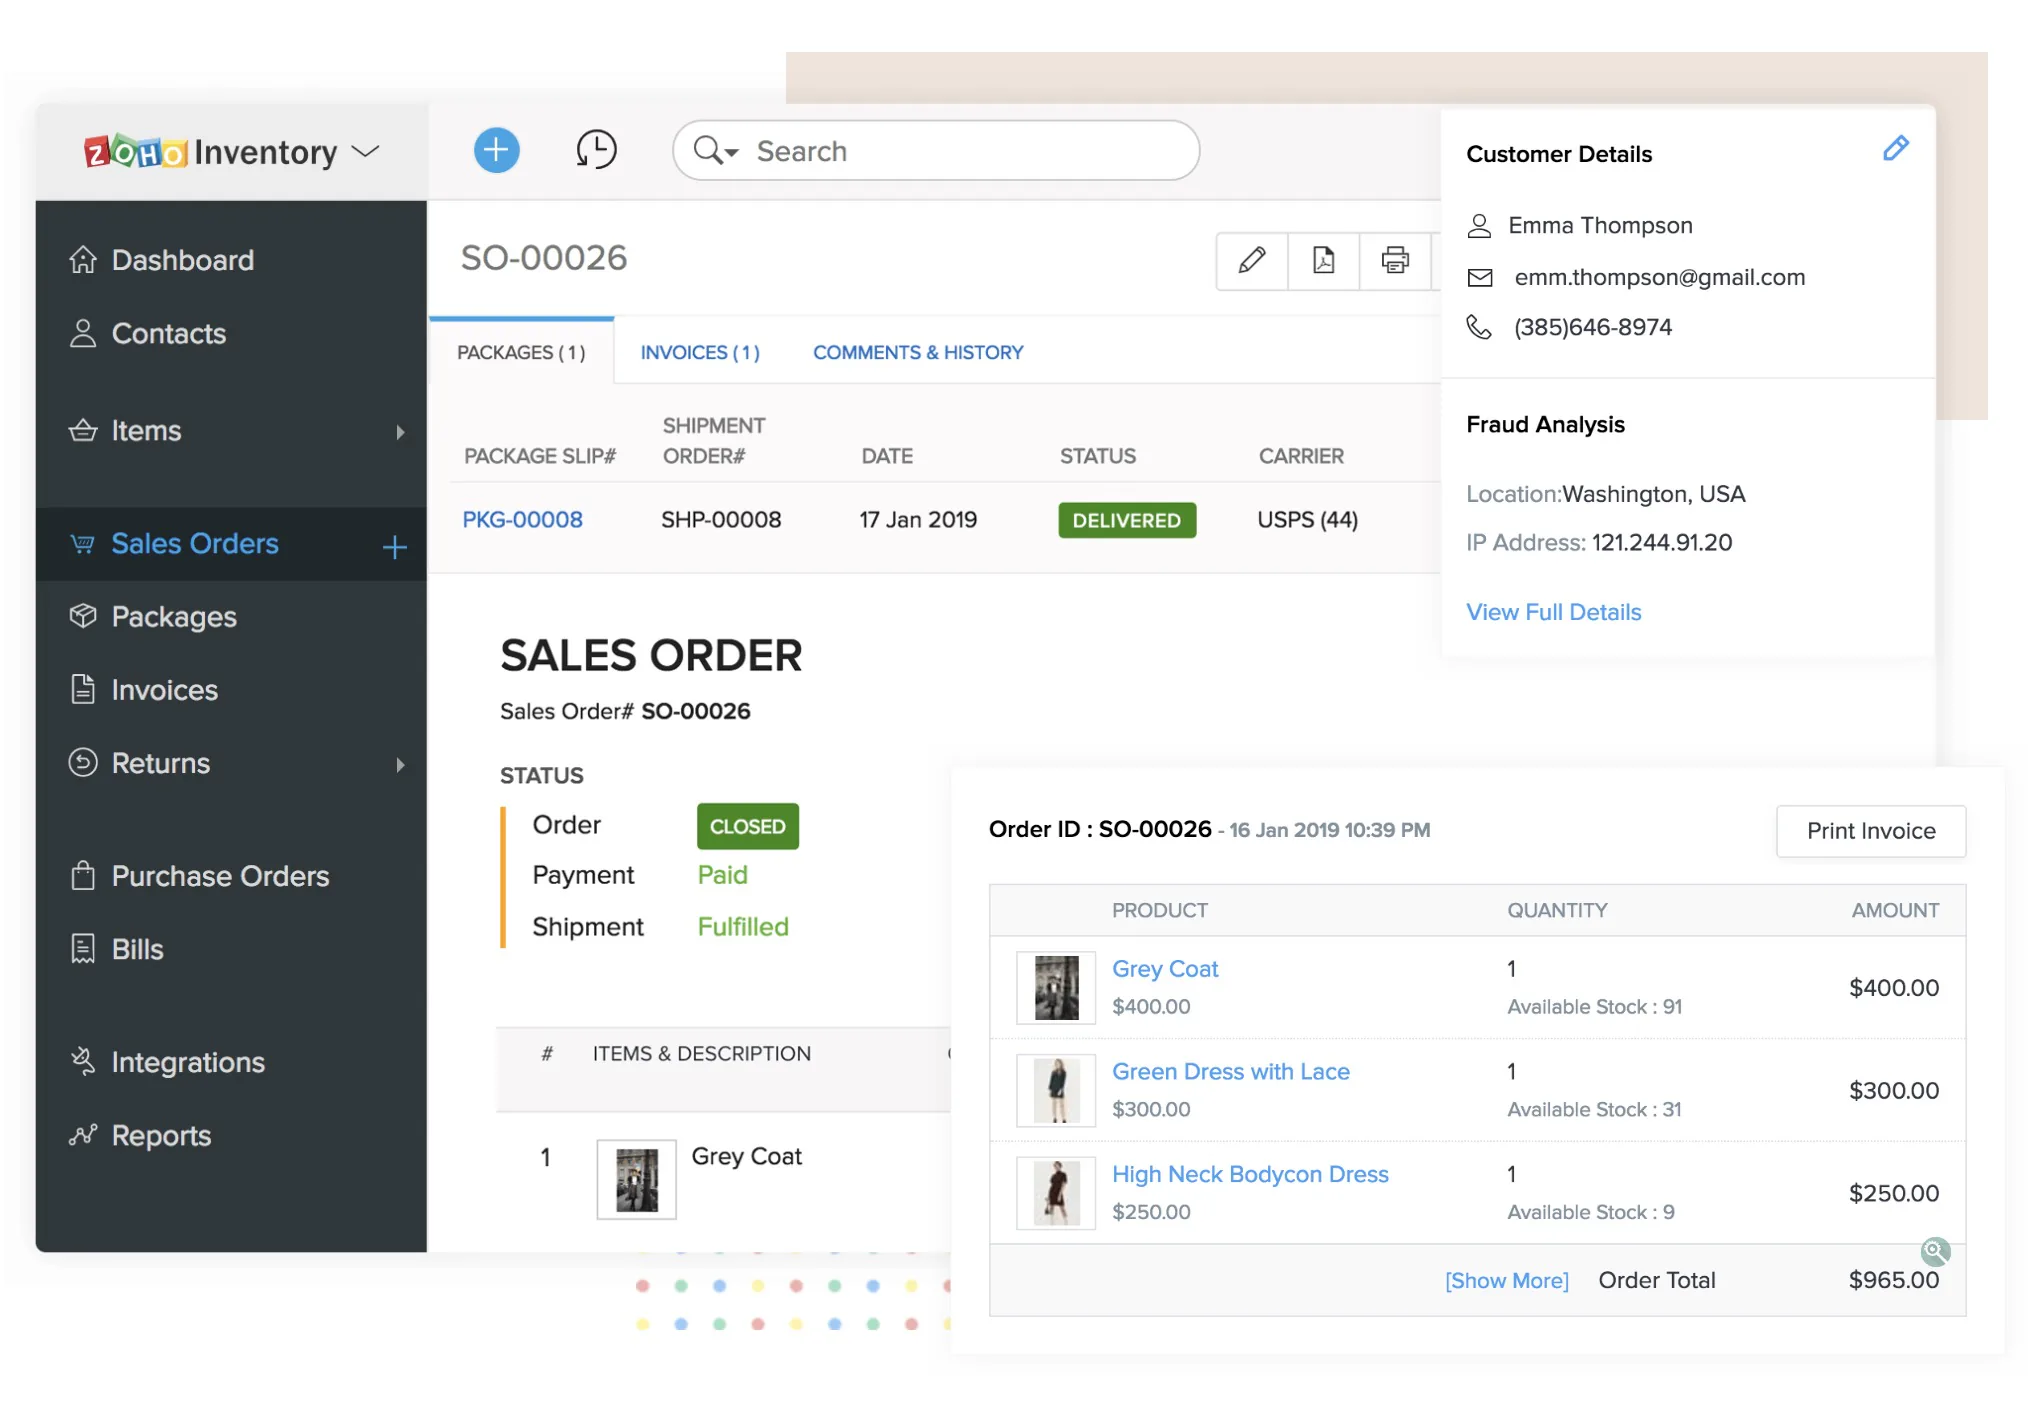Image resolution: width=2028 pixels, height=1416 pixels.
Task: Click View Full Details link
Action: click(1553, 612)
